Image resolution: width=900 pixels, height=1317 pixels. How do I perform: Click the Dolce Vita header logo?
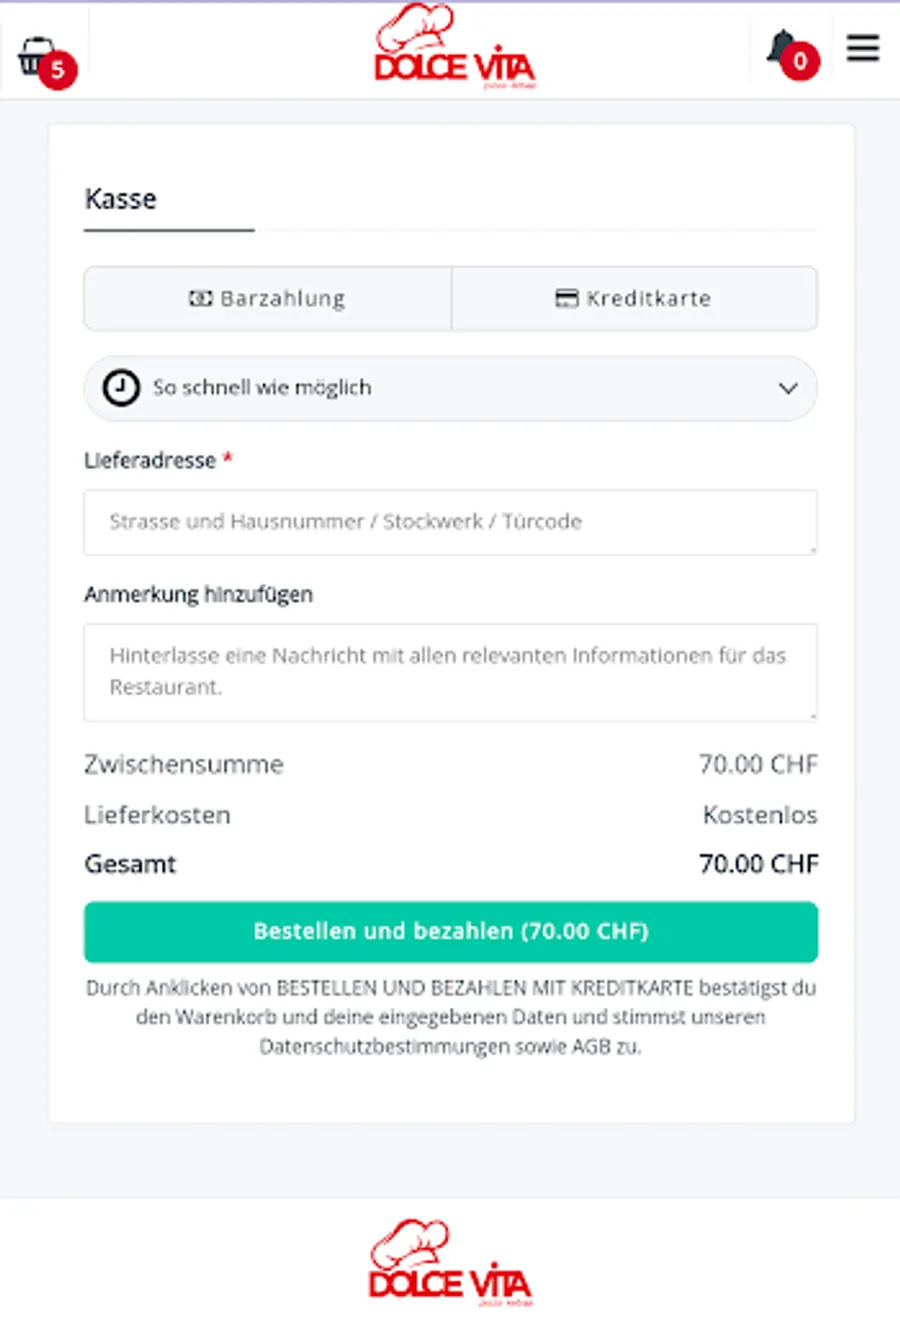pyautogui.click(x=455, y=47)
